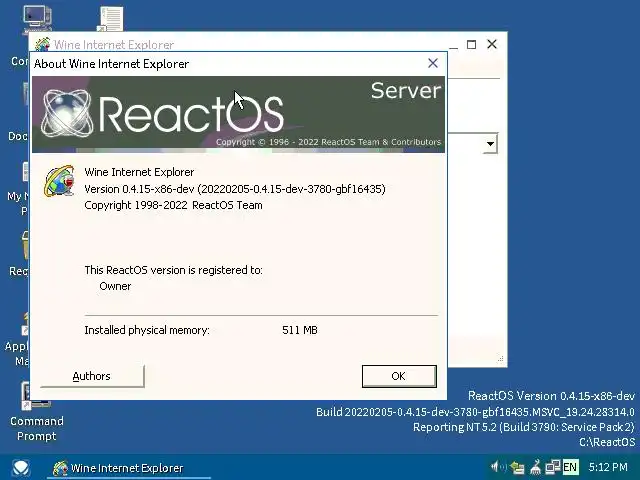Screen dimensions: 640x480
Task: Click the 'Owner' registered name text
Action: (115, 286)
